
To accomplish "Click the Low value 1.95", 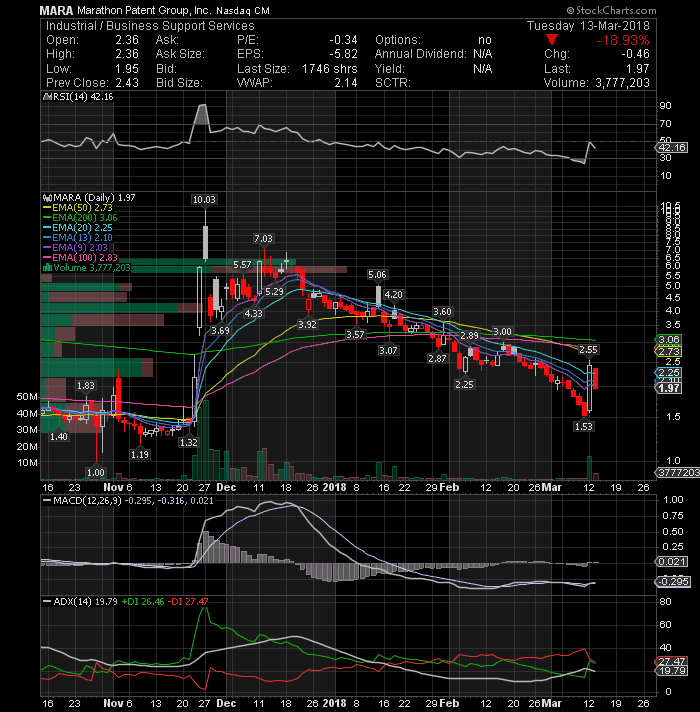I will click(x=127, y=69).
